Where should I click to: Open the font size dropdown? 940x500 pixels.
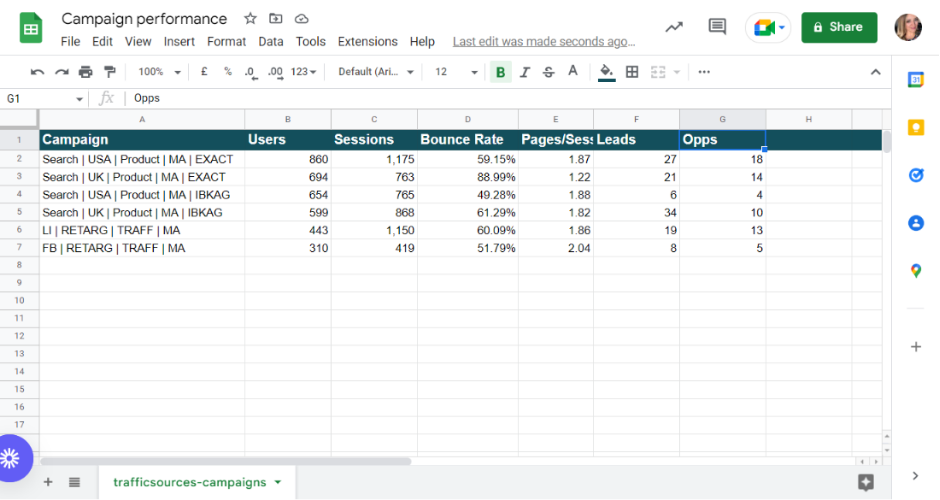point(456,72)
